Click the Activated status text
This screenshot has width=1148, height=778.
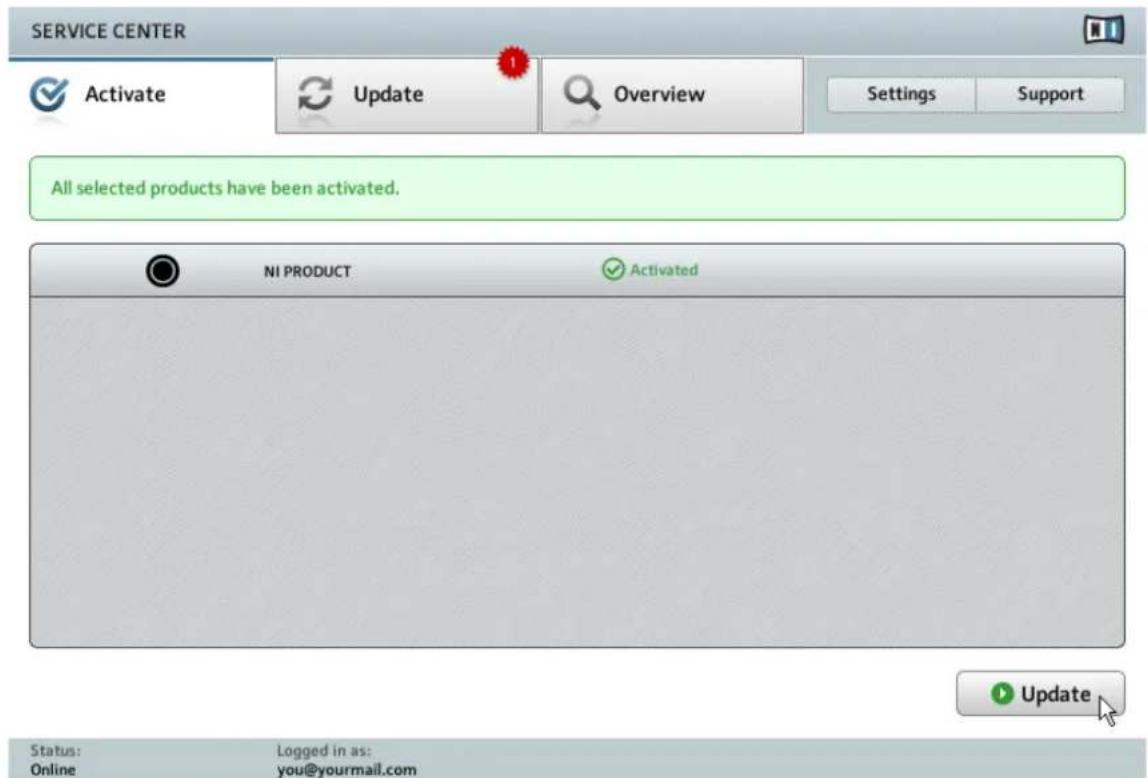click(664, 270)
